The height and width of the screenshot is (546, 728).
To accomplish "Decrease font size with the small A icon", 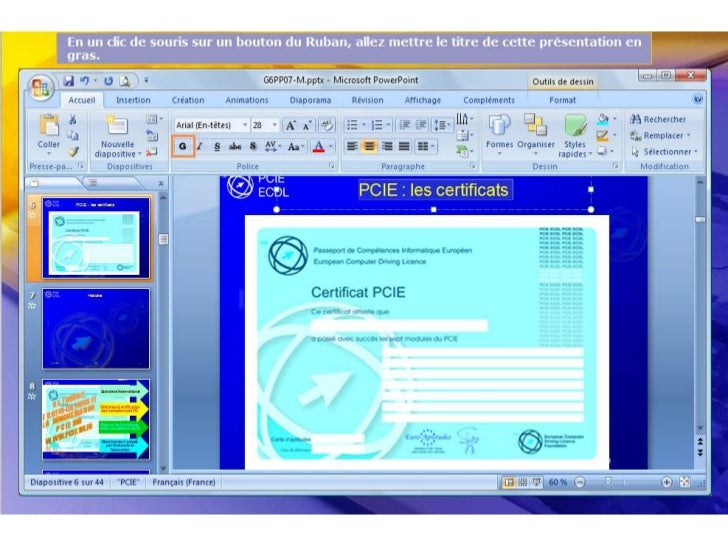I will point(307,125).
